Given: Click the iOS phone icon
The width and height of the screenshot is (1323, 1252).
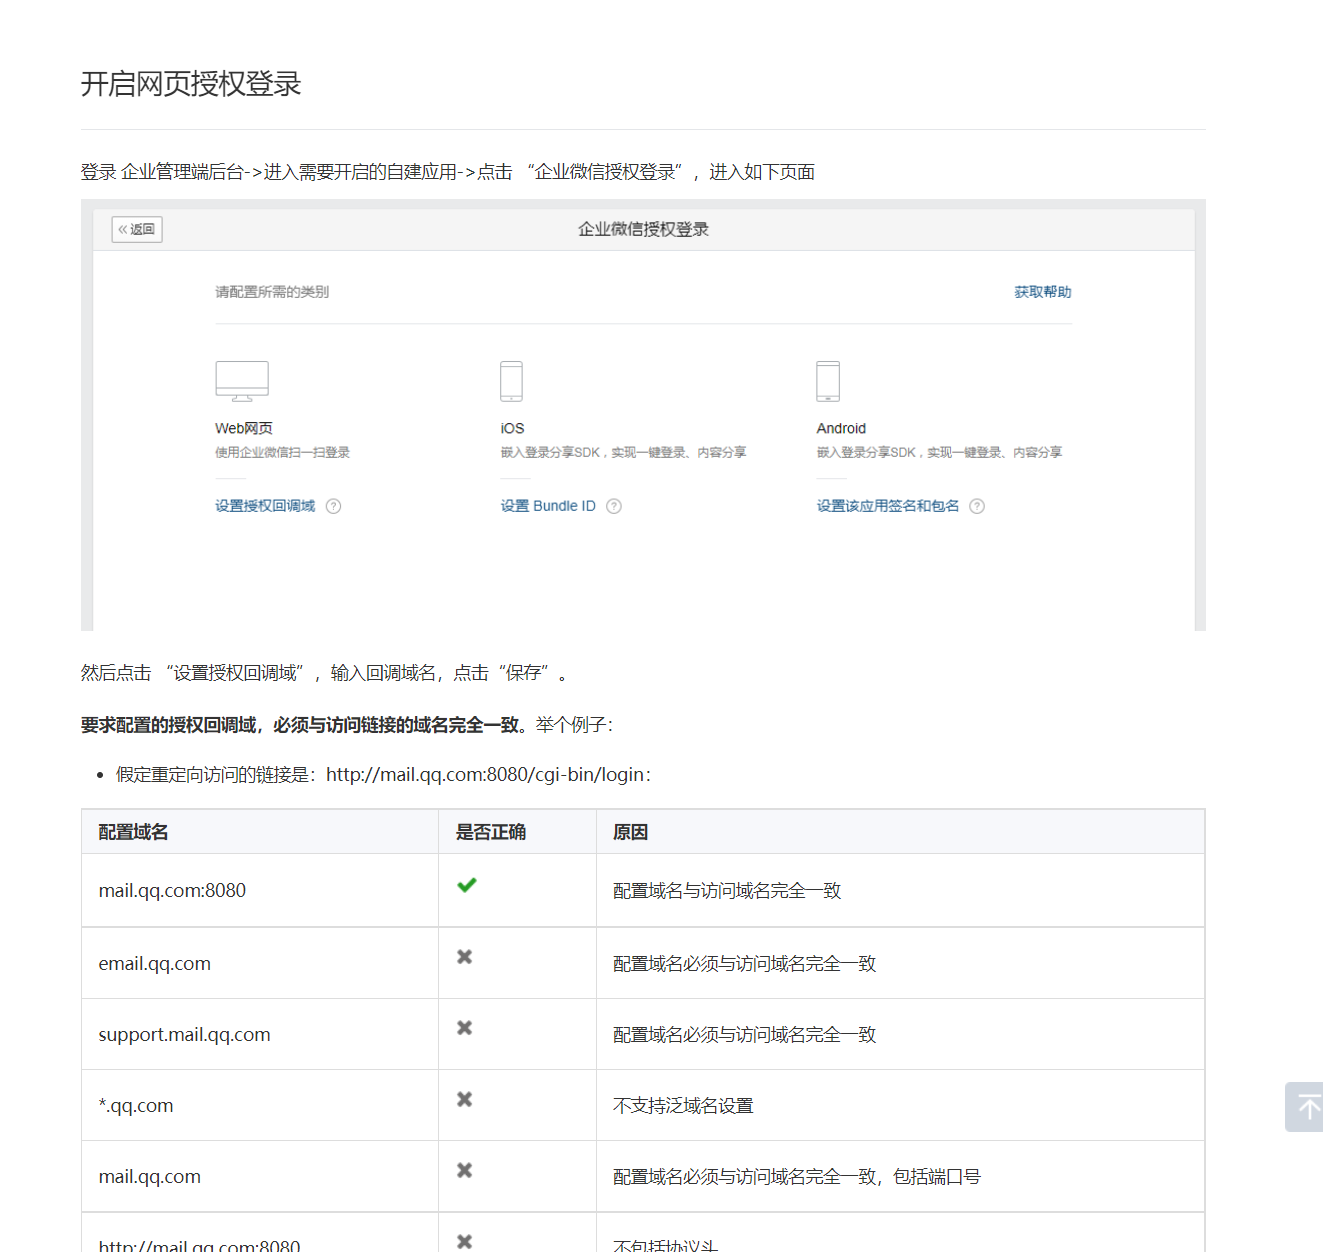Looking at the screenshot, I should [511, 381].
